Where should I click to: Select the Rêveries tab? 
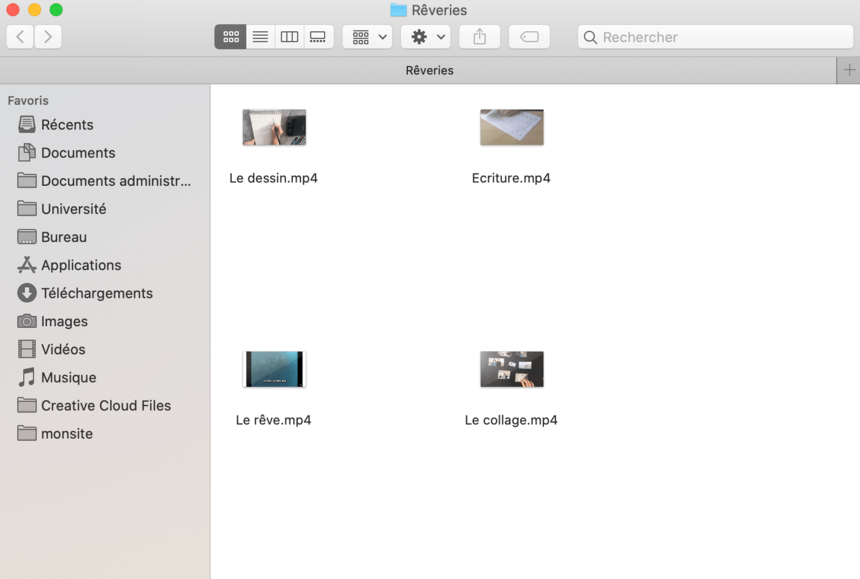429,70
